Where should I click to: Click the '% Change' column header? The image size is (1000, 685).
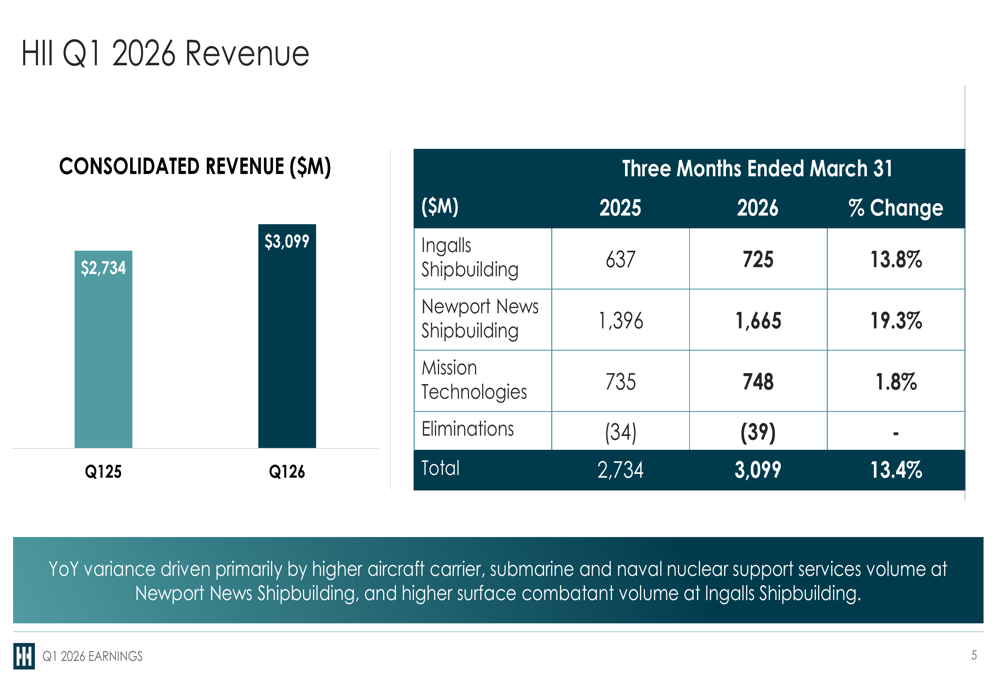click(x=896, y=208)
